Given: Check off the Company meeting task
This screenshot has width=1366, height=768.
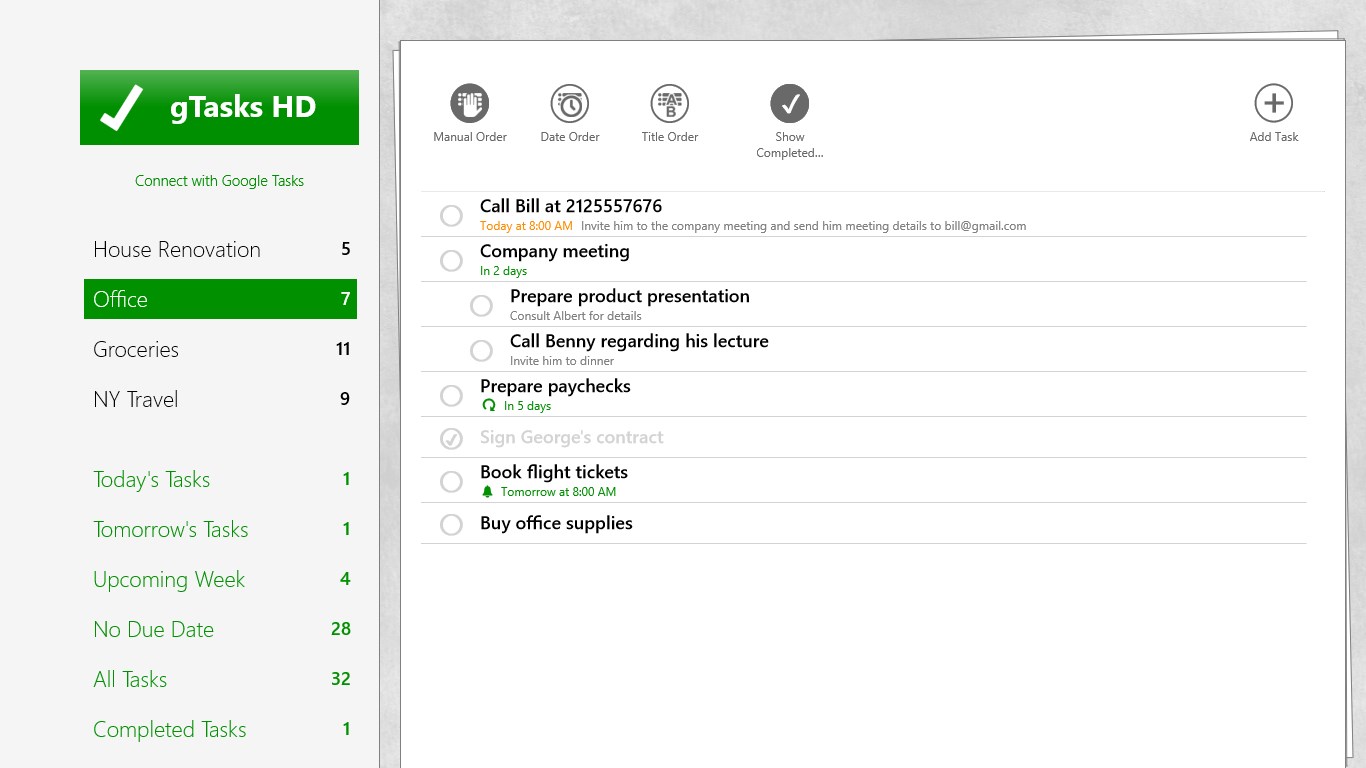Looking at the screenshot, I should 451,260.
